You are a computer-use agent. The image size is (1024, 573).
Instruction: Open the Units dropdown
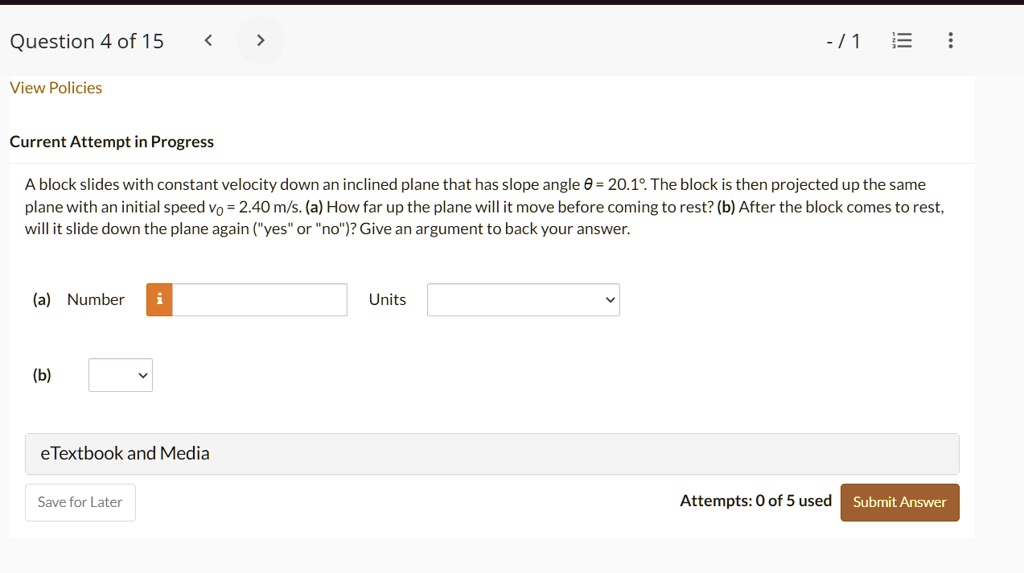click(523, 299)
